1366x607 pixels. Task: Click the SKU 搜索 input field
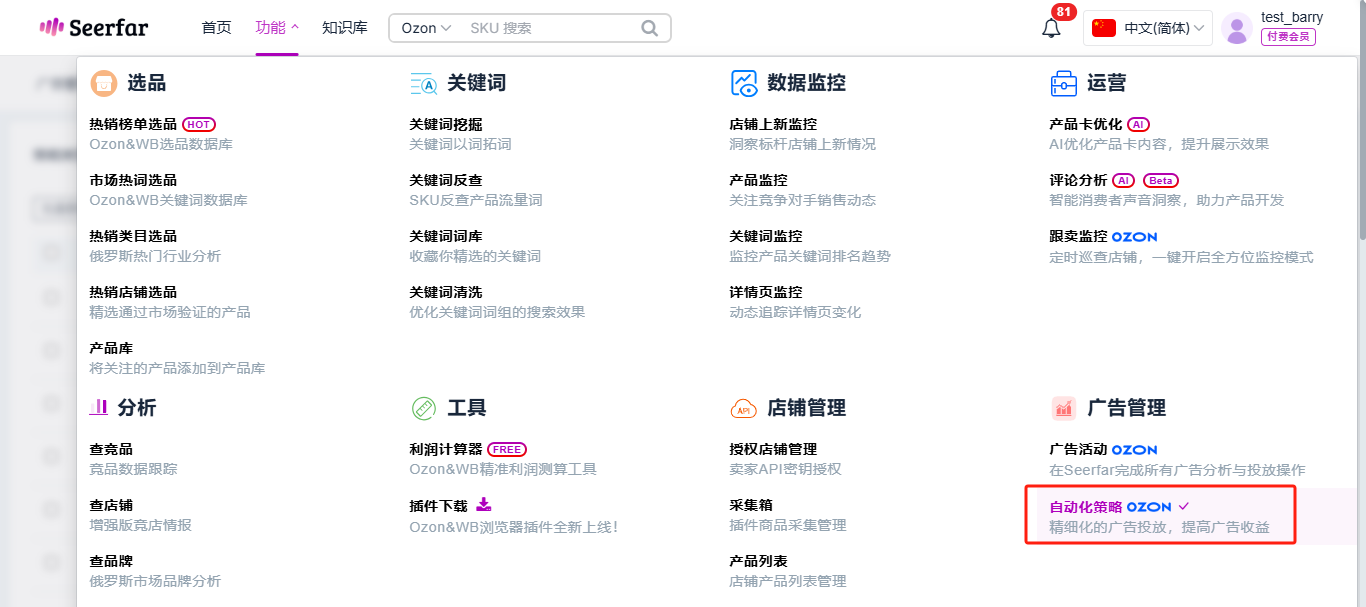click(x=550, y=28)
